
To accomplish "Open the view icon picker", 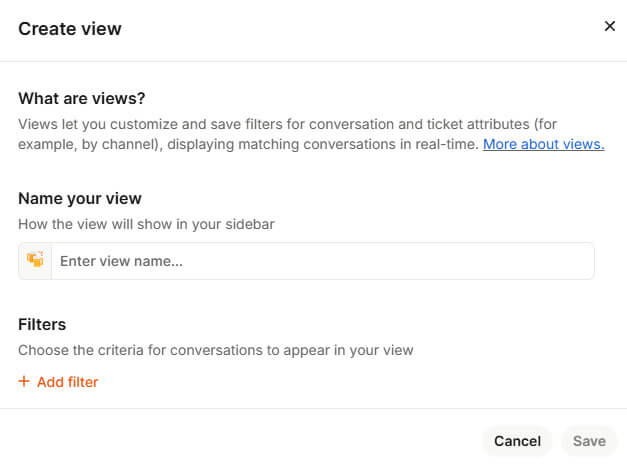I will coord(35,261).
